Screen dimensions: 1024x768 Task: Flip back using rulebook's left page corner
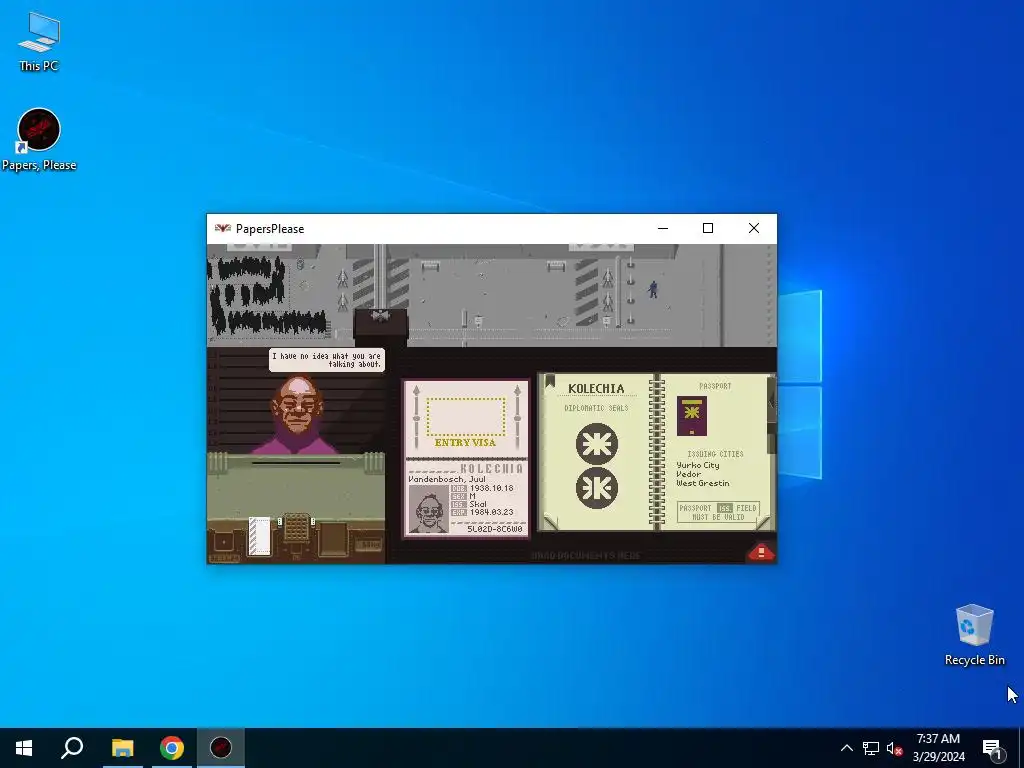[551, 522]
